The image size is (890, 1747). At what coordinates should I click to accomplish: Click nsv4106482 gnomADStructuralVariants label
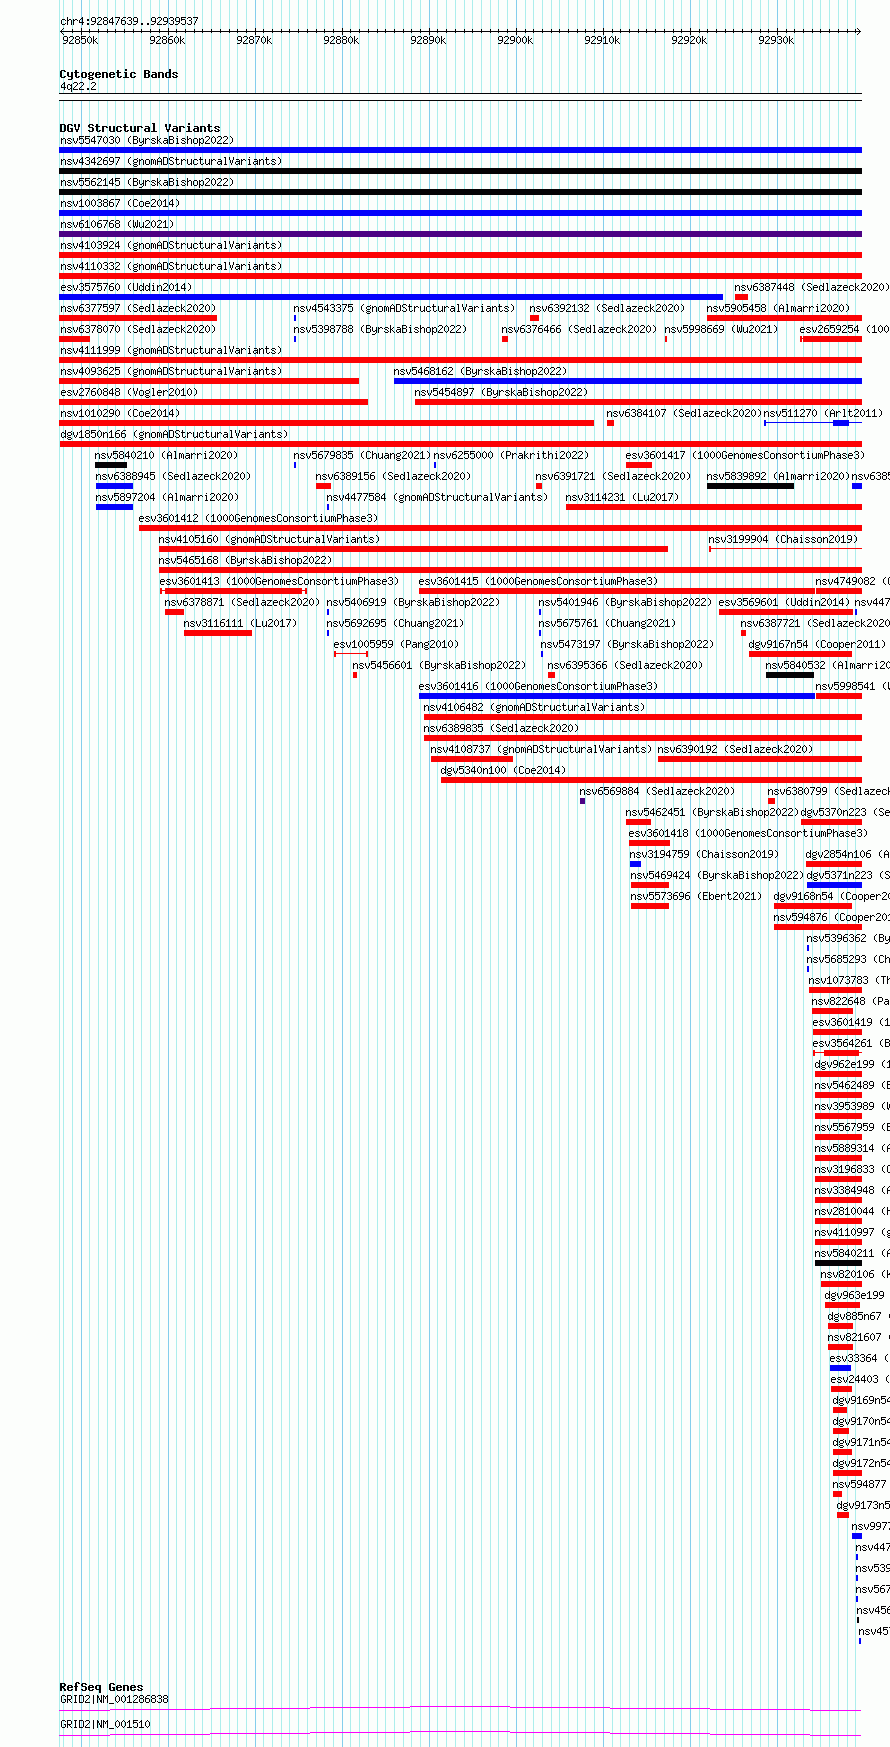535,708
